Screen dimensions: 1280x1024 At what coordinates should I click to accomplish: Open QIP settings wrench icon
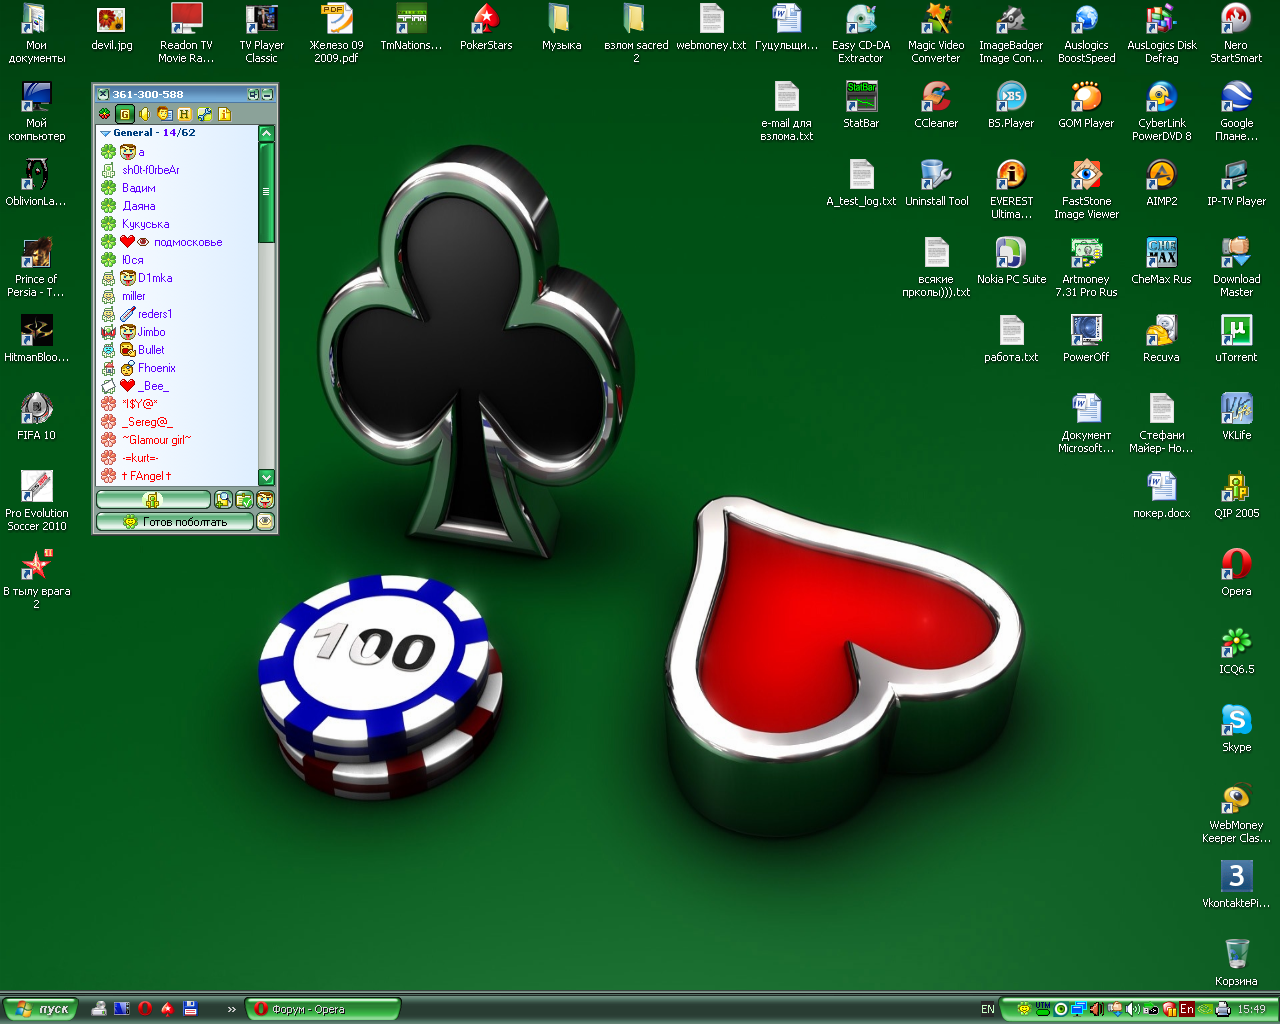tap(204, 114)
